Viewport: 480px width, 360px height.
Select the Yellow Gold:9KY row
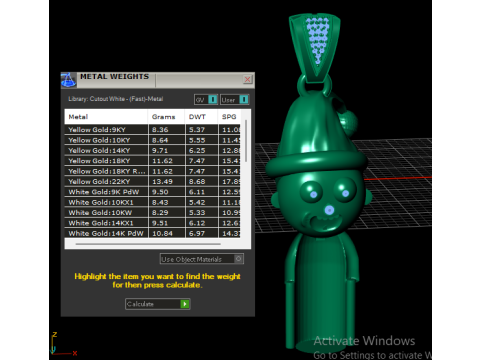152,130
